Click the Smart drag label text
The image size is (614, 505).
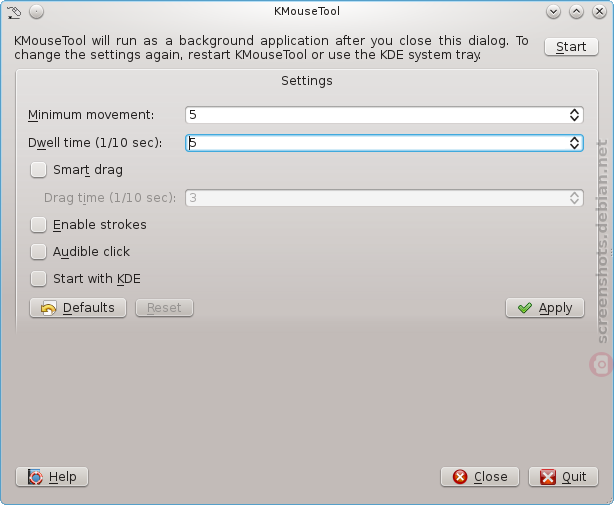pos(88,170)
